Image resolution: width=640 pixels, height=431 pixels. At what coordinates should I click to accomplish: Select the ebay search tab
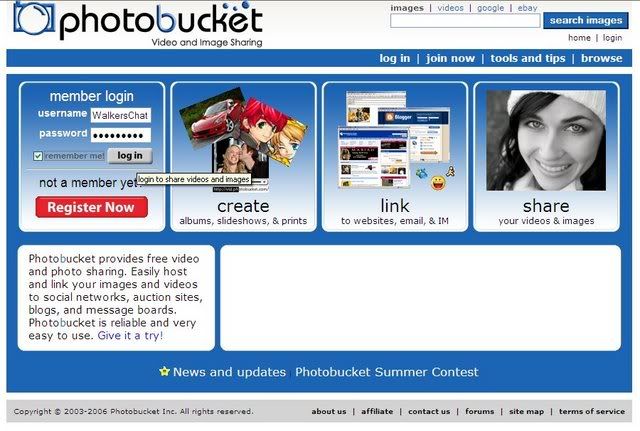527,8
